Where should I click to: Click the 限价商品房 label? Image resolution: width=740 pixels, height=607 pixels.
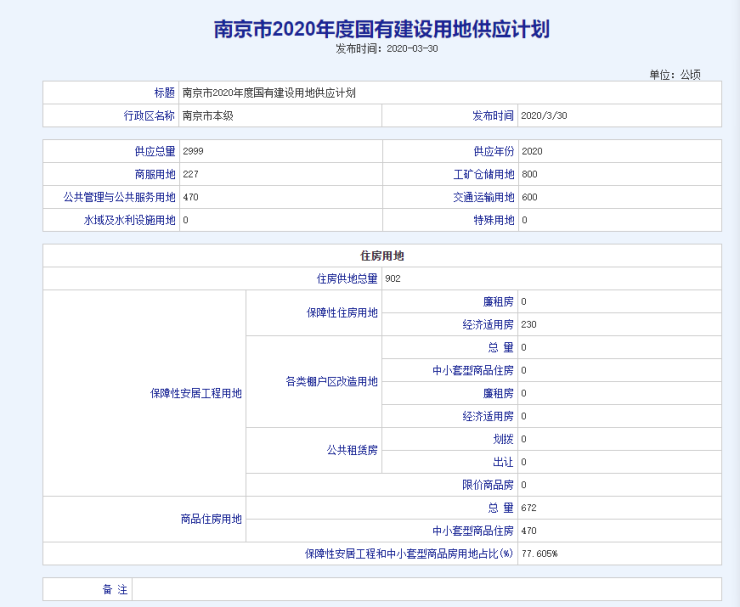tap(488, 485)
